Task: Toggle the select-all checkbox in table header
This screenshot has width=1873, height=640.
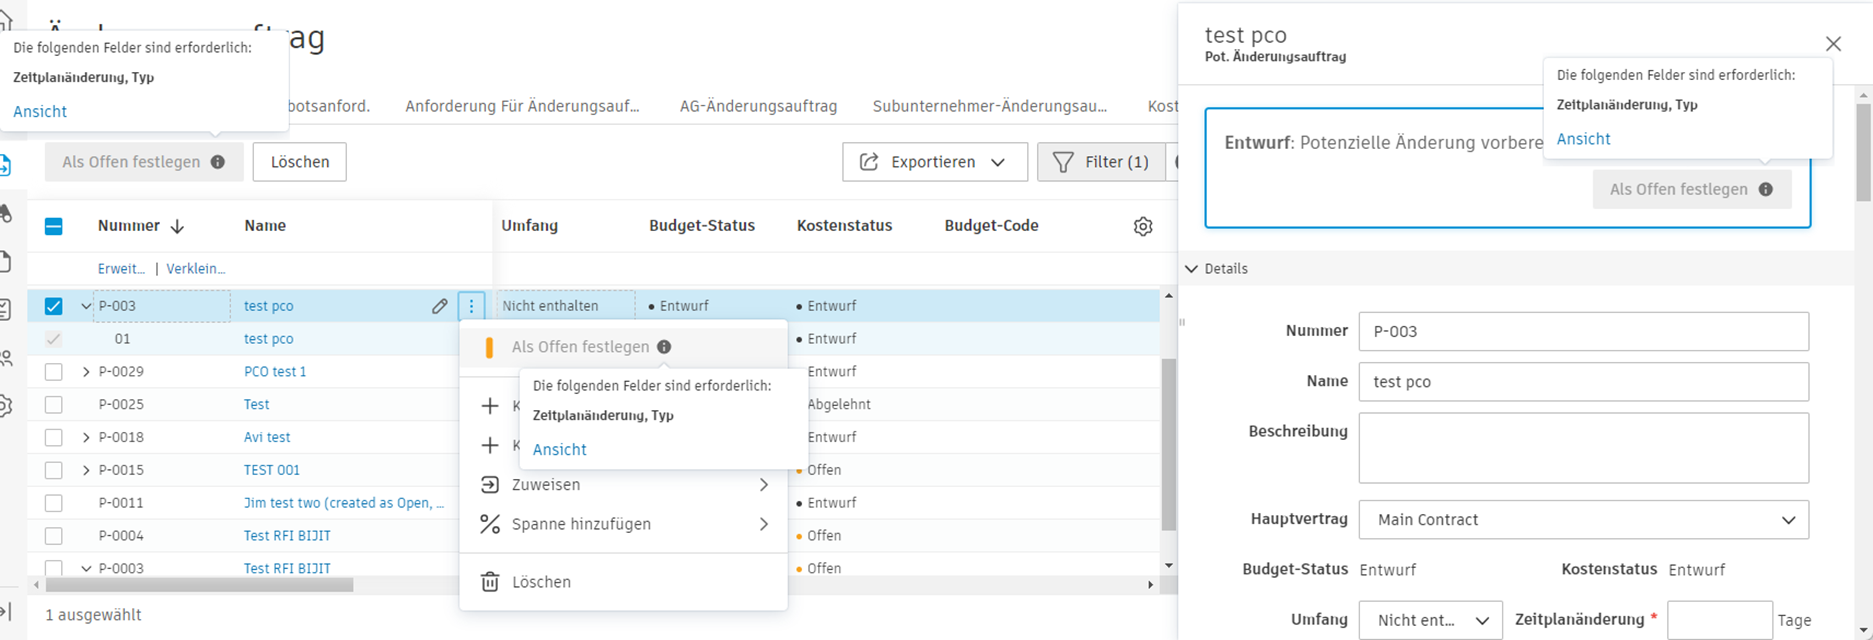Action: point(54,226)
